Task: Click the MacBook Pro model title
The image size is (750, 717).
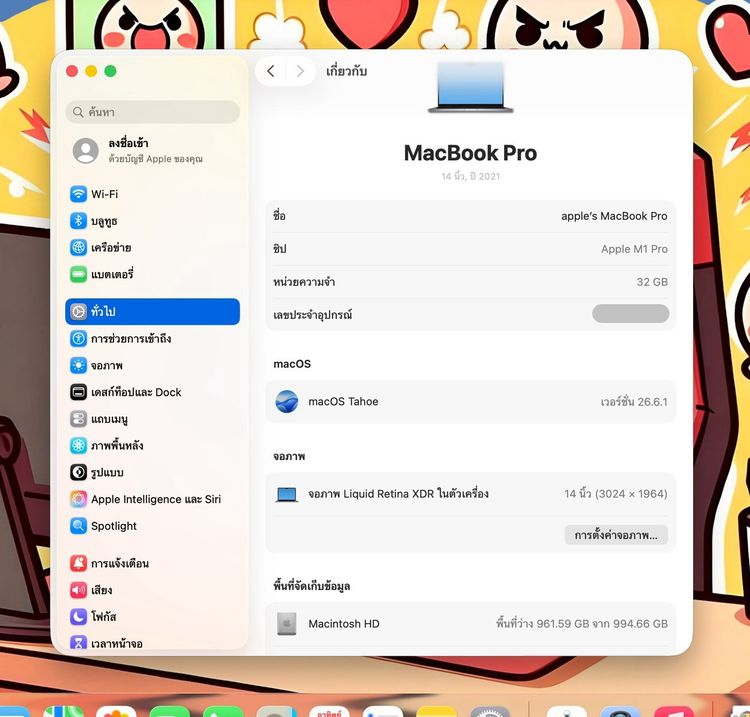Action: [471, 153]
